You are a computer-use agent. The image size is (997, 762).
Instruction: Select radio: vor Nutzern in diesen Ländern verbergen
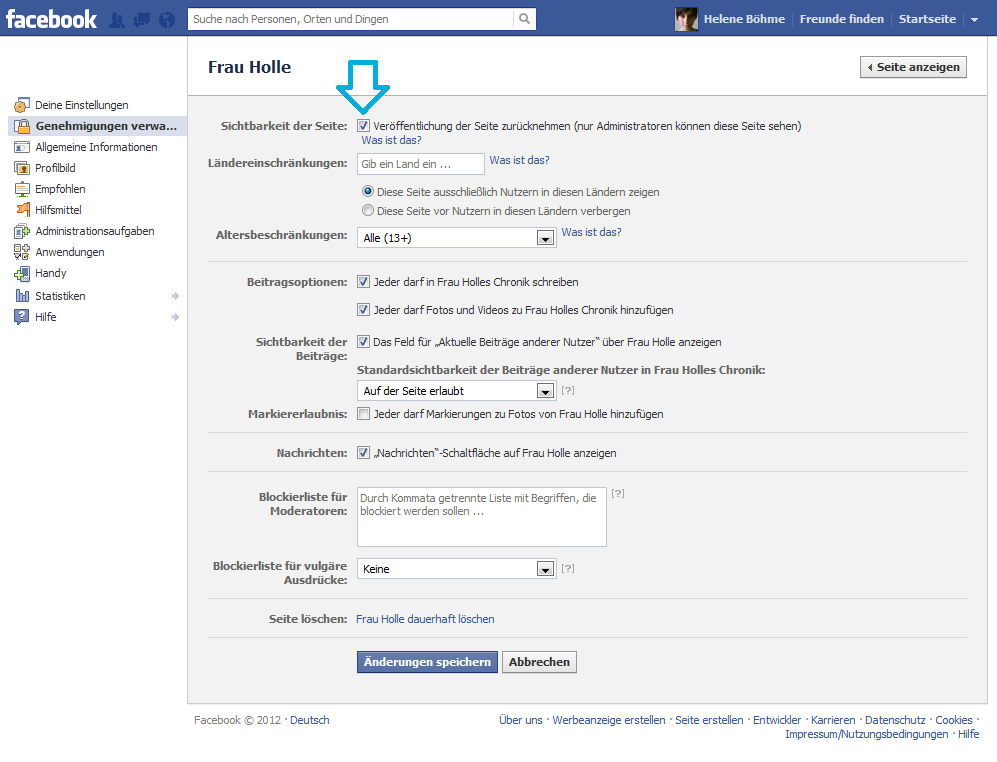(368, 210)
